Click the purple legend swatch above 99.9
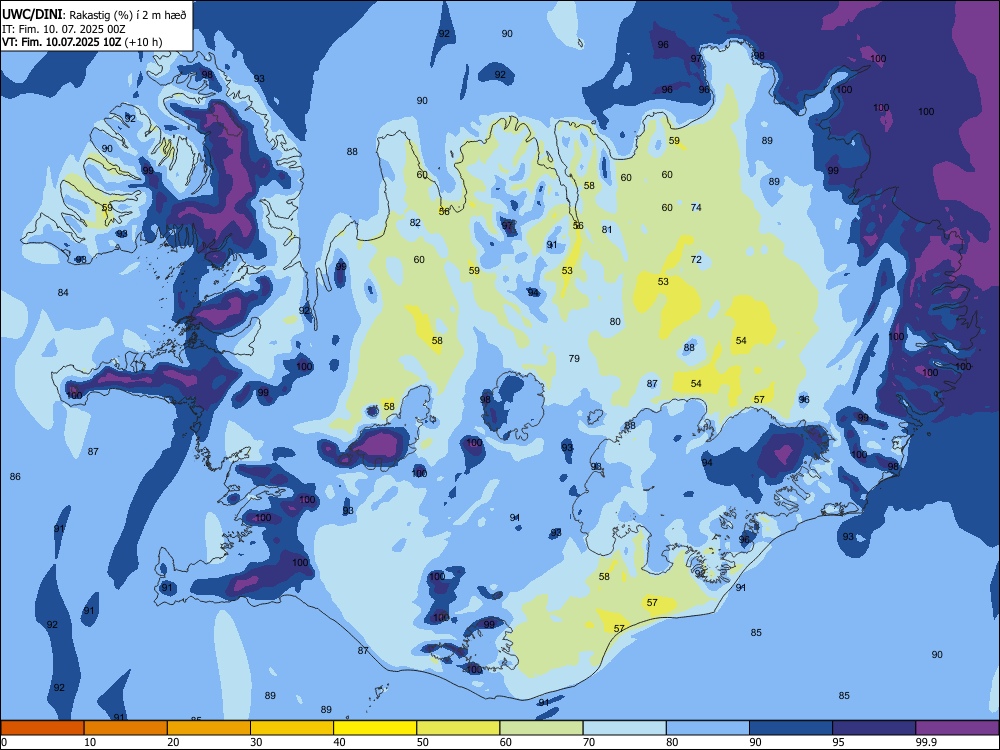Image resolution: width=1000 pixels, height=750 pixels. click(x=957, y=728)
